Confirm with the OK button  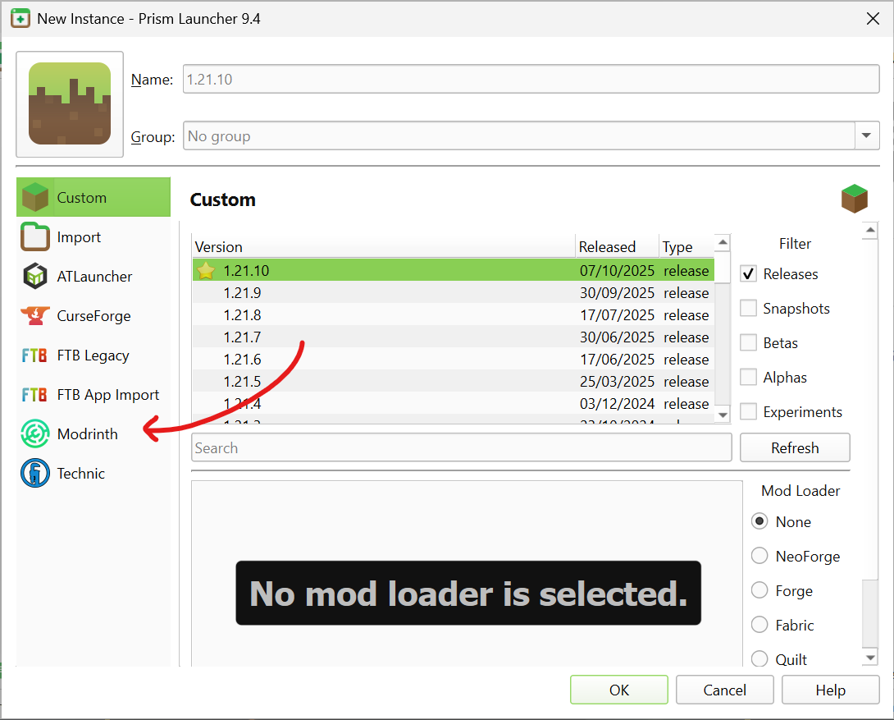pos(619,690)
